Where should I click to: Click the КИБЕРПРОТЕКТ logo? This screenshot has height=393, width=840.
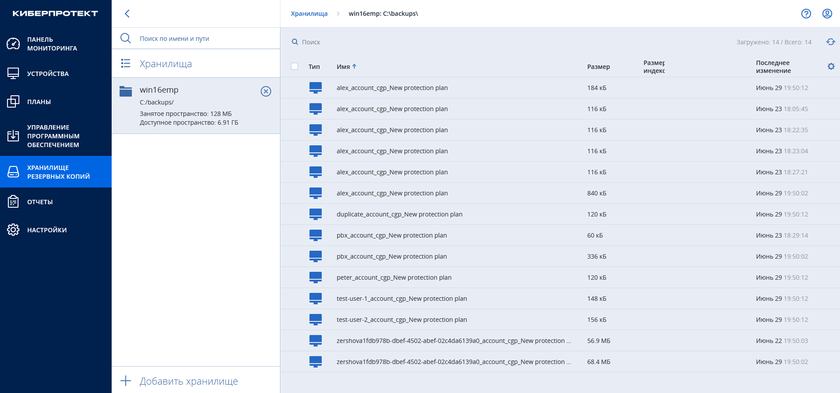point(55,13)
